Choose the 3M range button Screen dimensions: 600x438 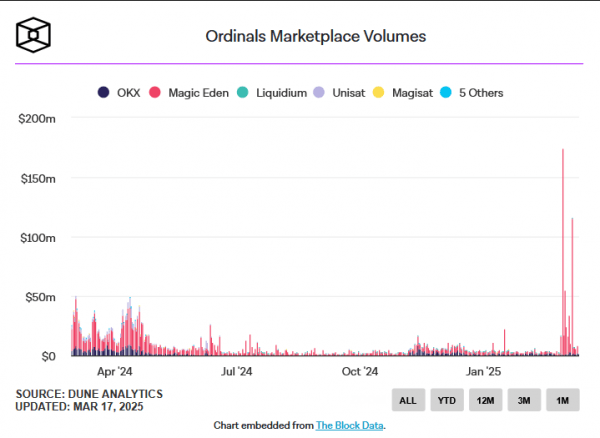point(524,400)
